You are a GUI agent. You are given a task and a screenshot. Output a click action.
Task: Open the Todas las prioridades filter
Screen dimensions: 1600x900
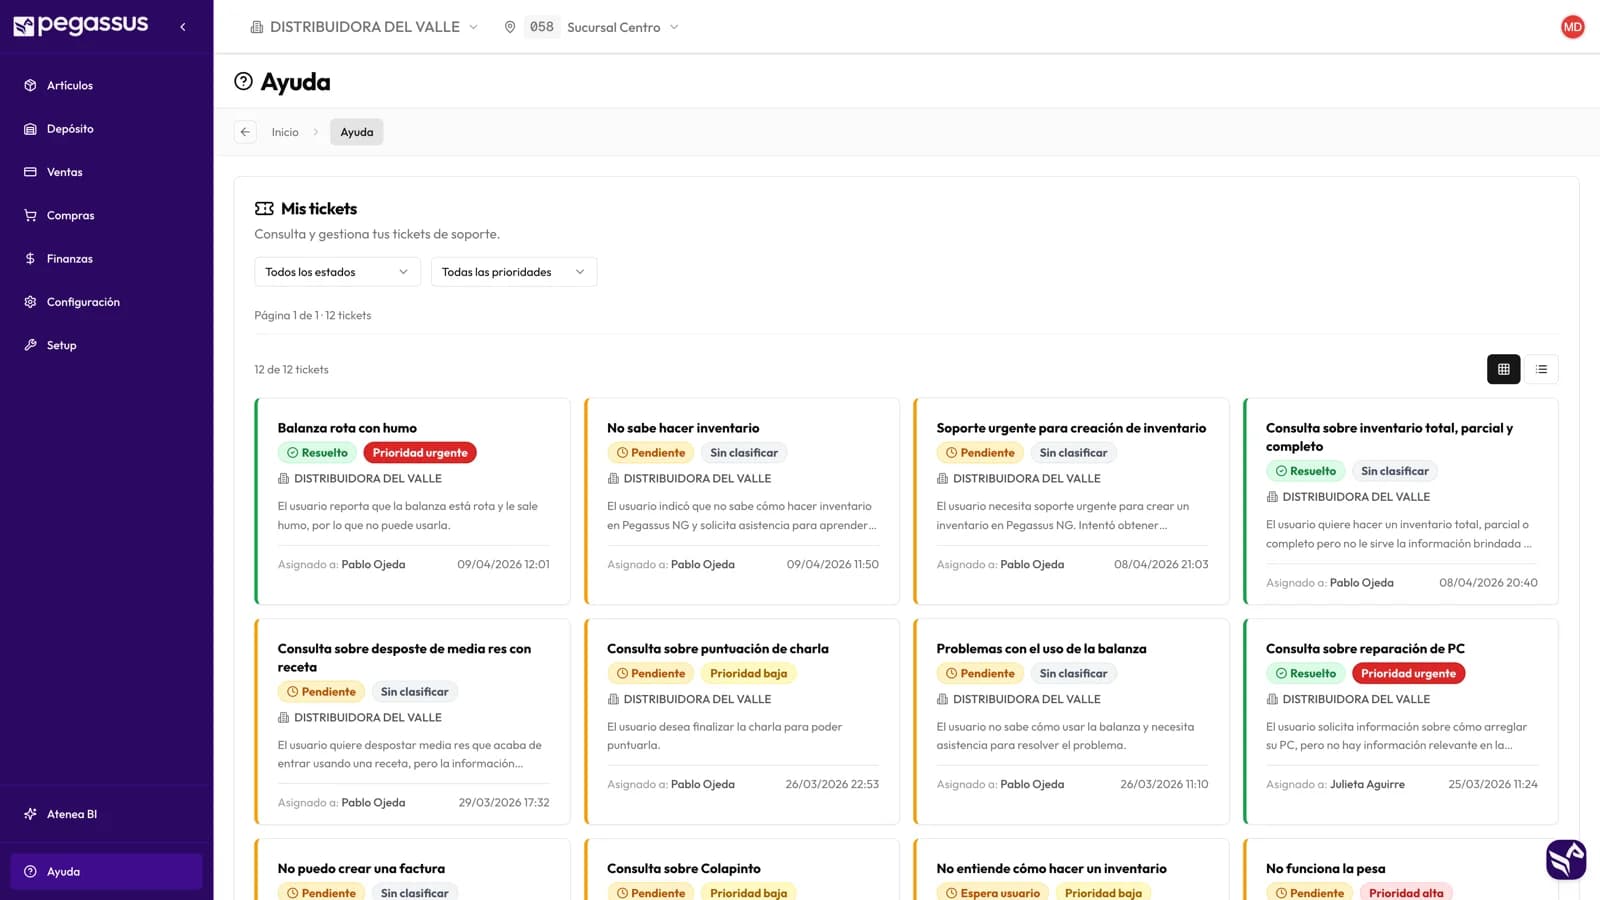[x=514, y=272]
